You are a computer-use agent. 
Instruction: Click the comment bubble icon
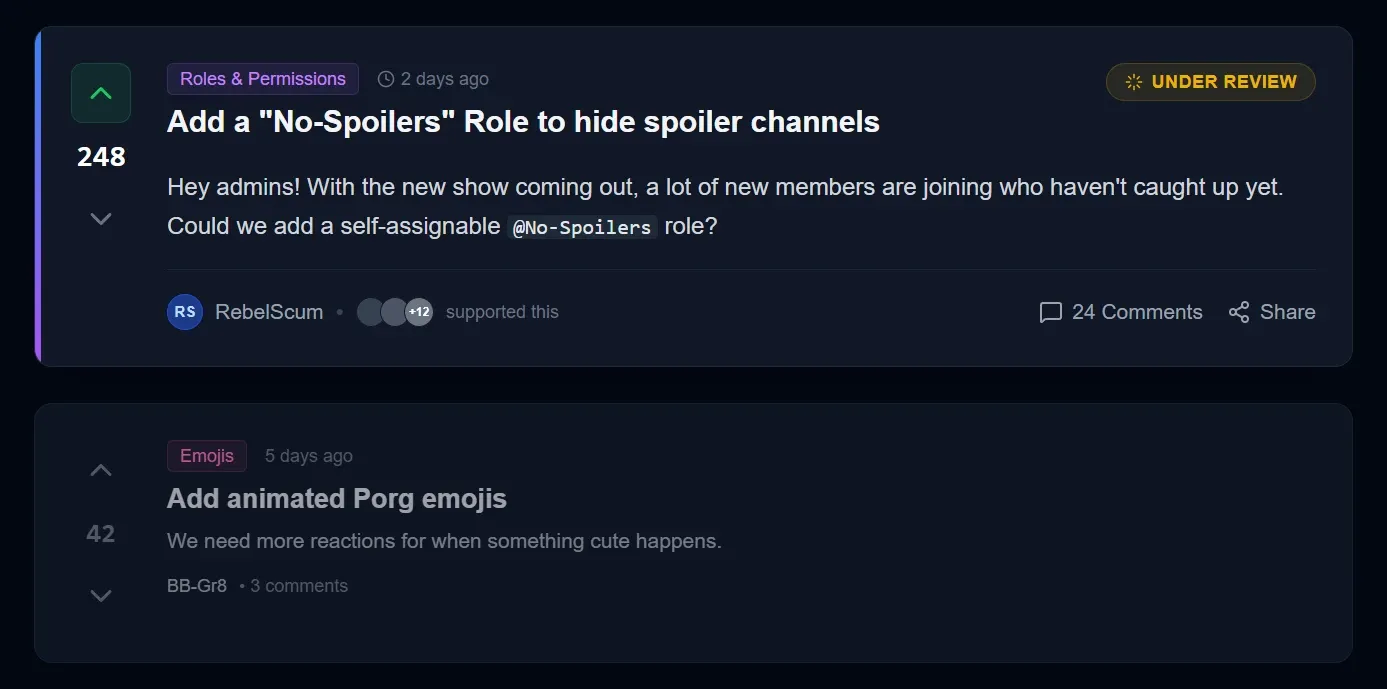tap(1050, 312)
